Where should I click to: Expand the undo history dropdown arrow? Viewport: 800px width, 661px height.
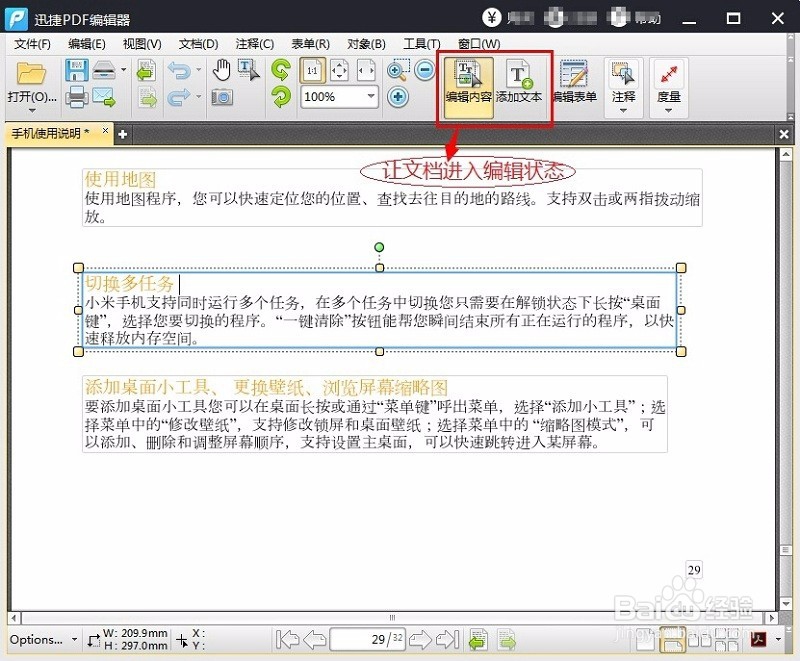click(x=198, y=70)
